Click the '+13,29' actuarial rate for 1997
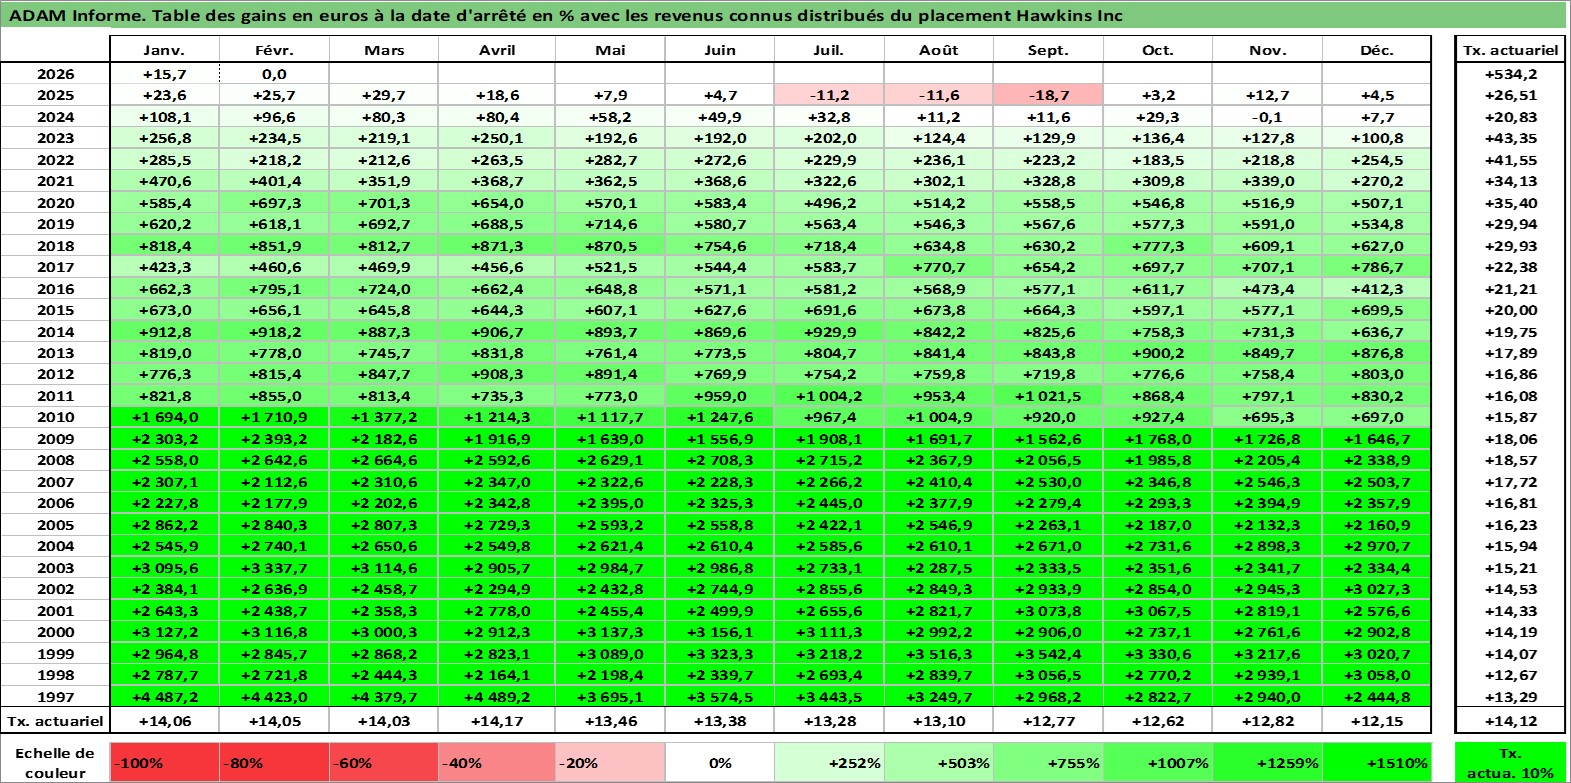 (1510, 697)
